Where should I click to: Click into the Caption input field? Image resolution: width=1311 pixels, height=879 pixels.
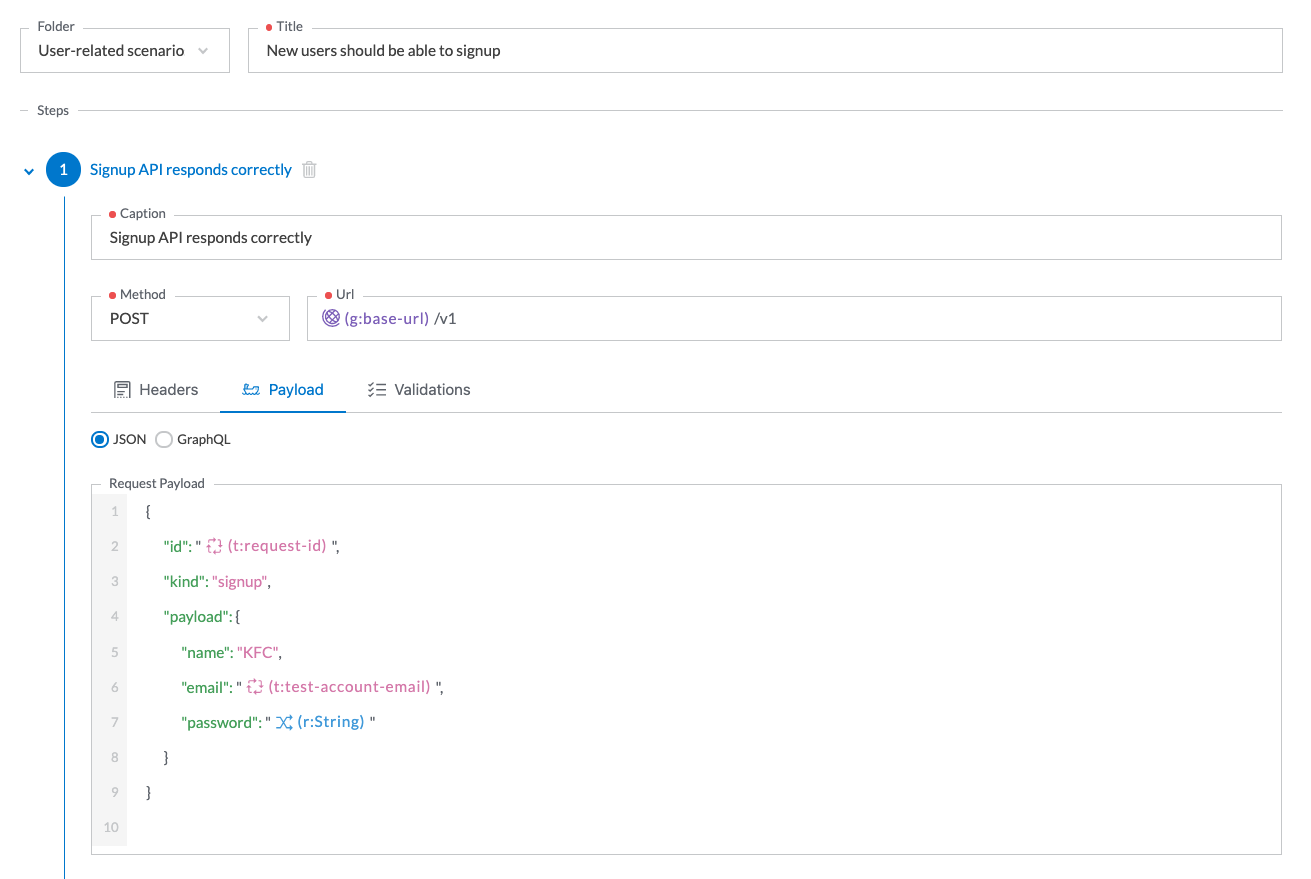click(686, 238)
